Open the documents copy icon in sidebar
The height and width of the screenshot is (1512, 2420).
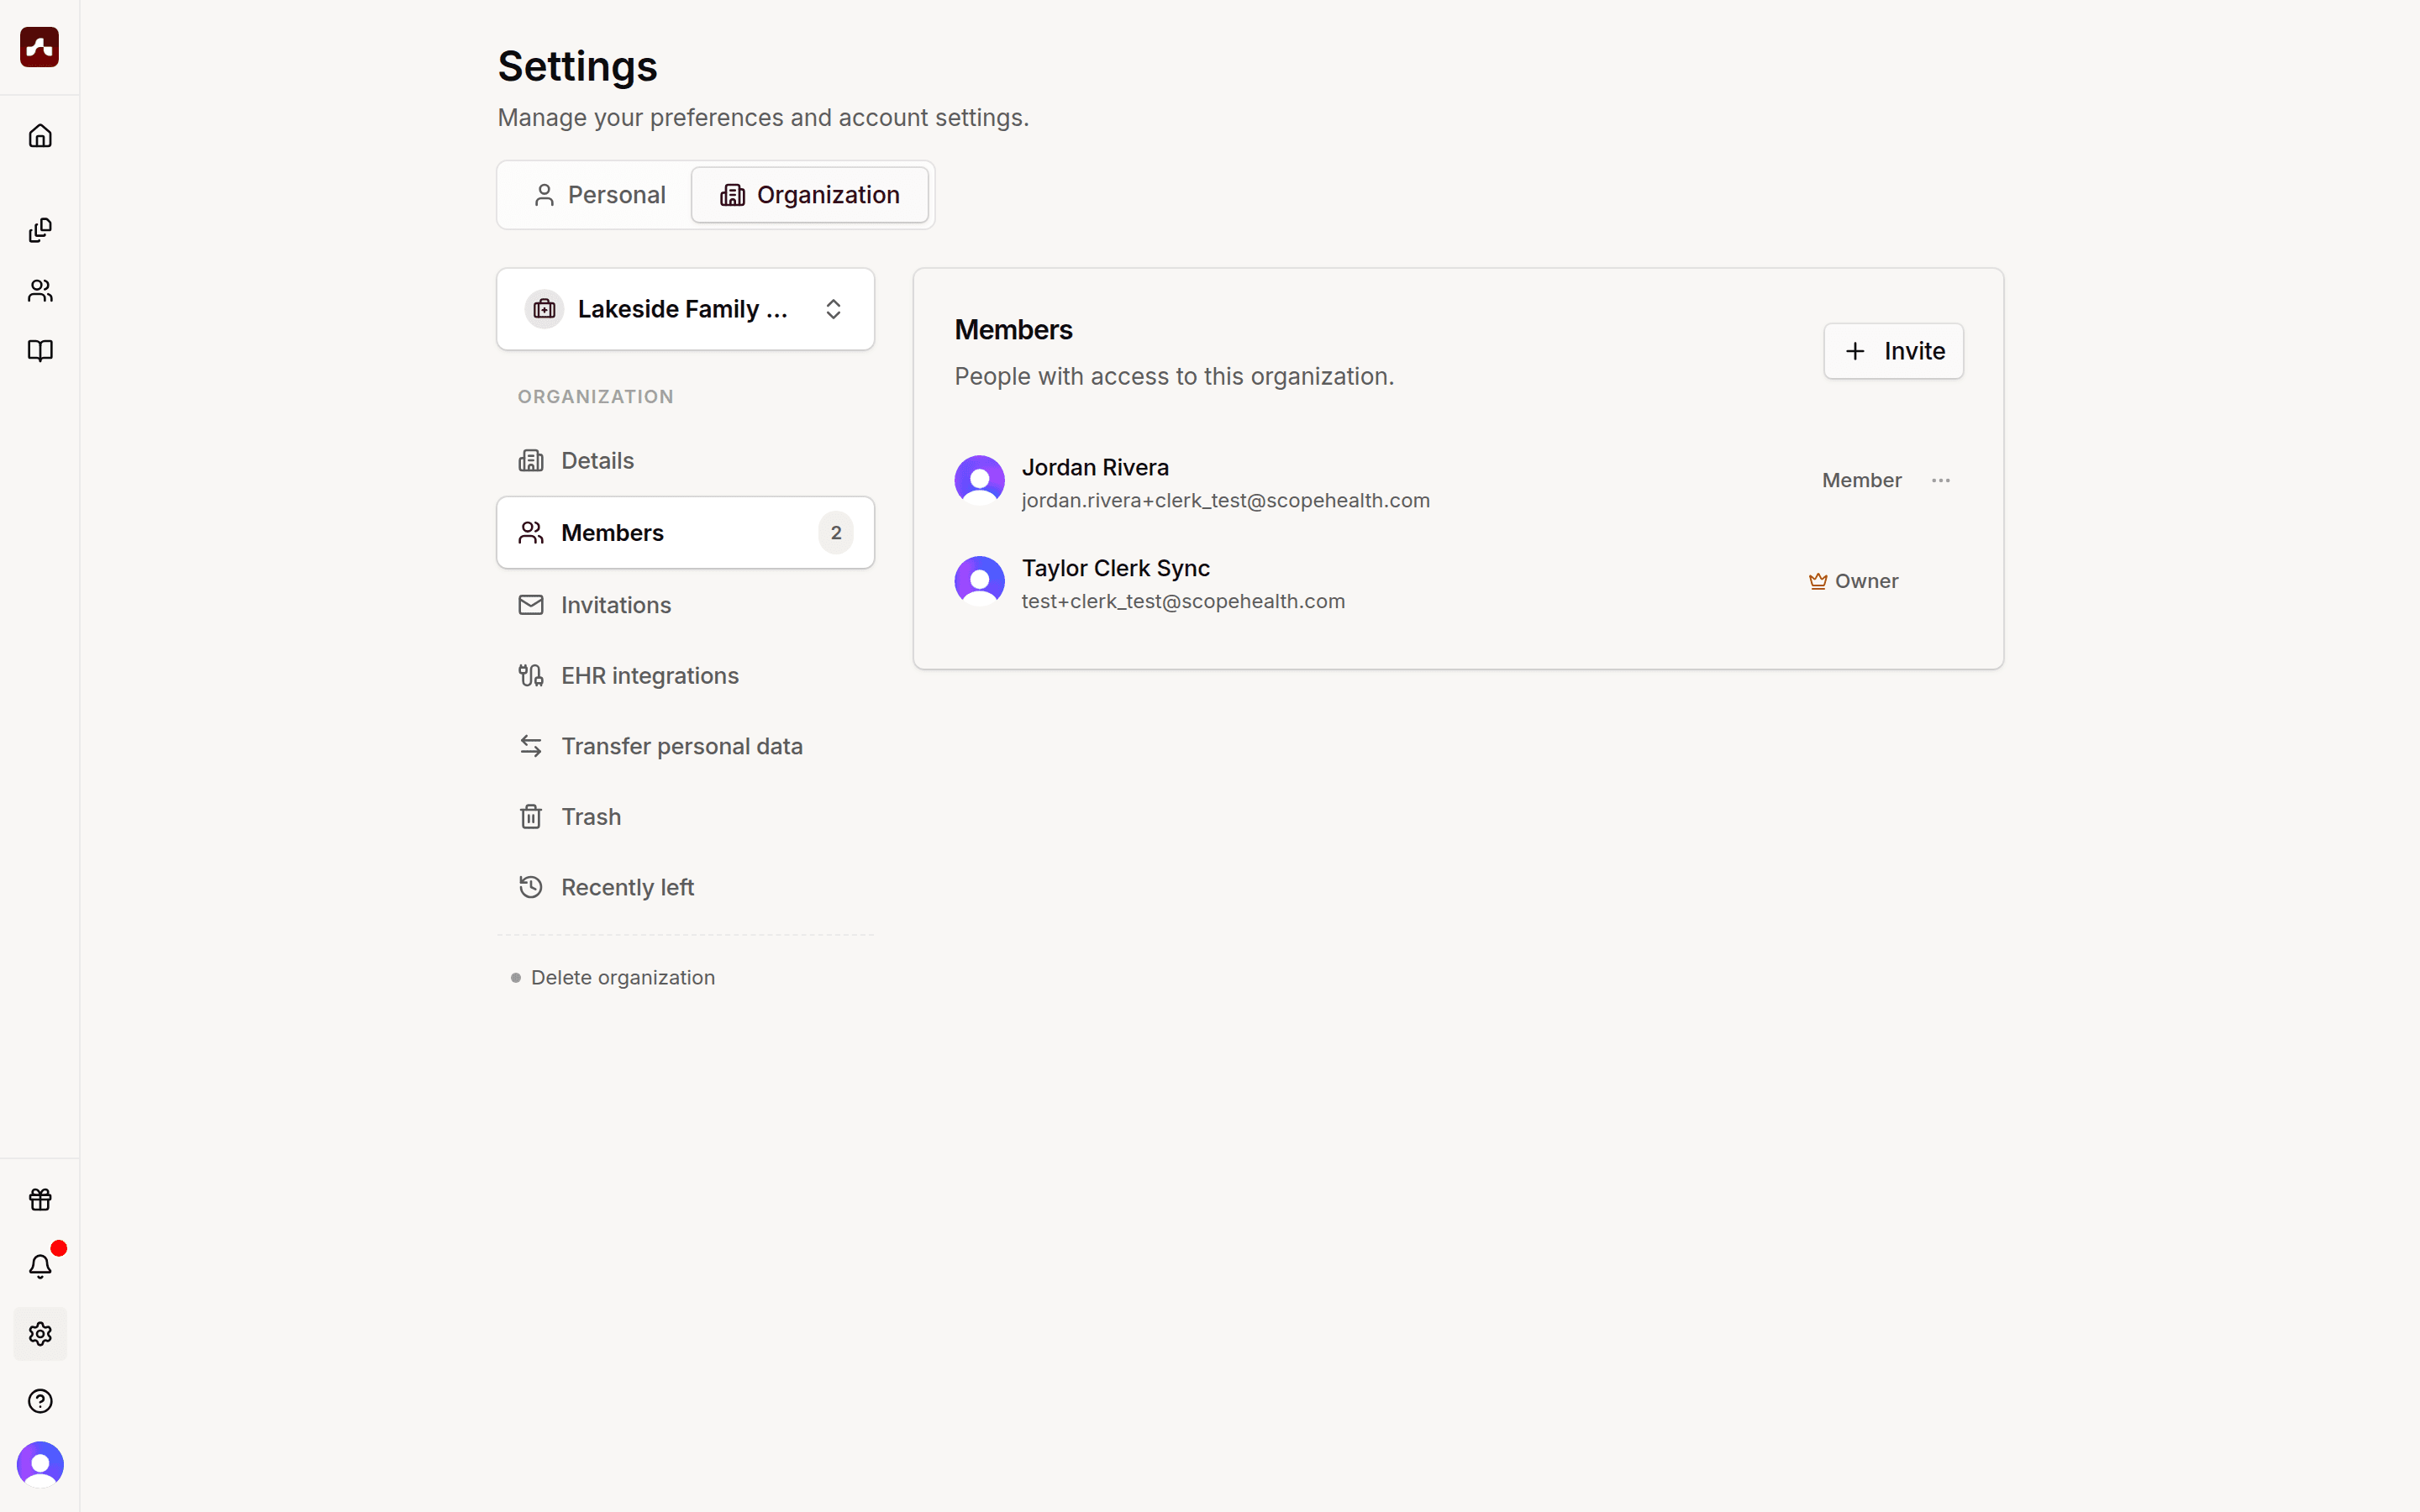40,230
